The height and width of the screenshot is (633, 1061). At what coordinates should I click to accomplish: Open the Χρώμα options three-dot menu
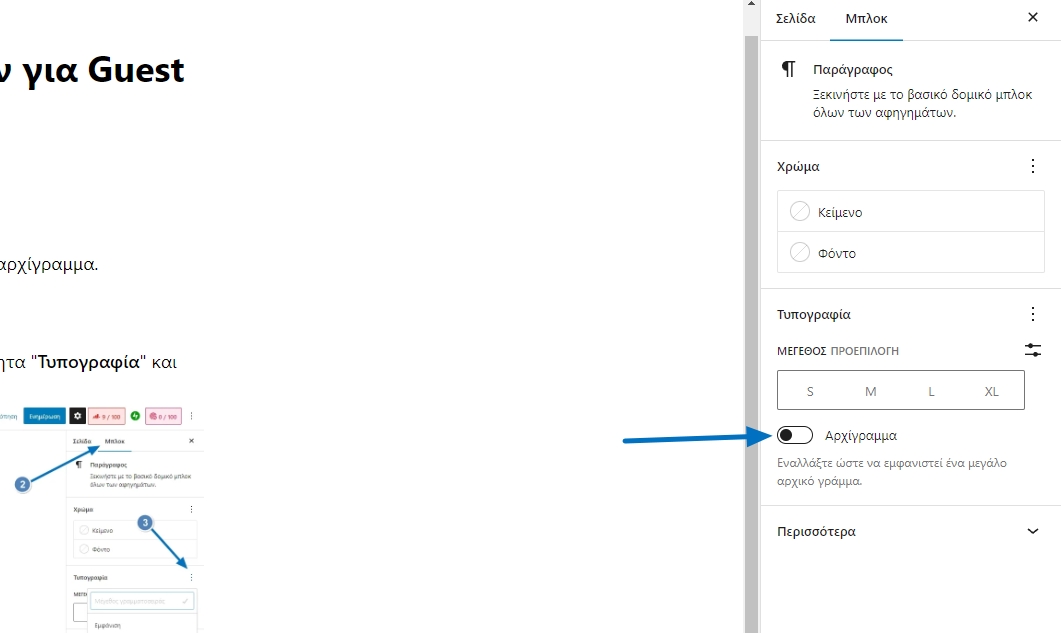(1033, 166)
